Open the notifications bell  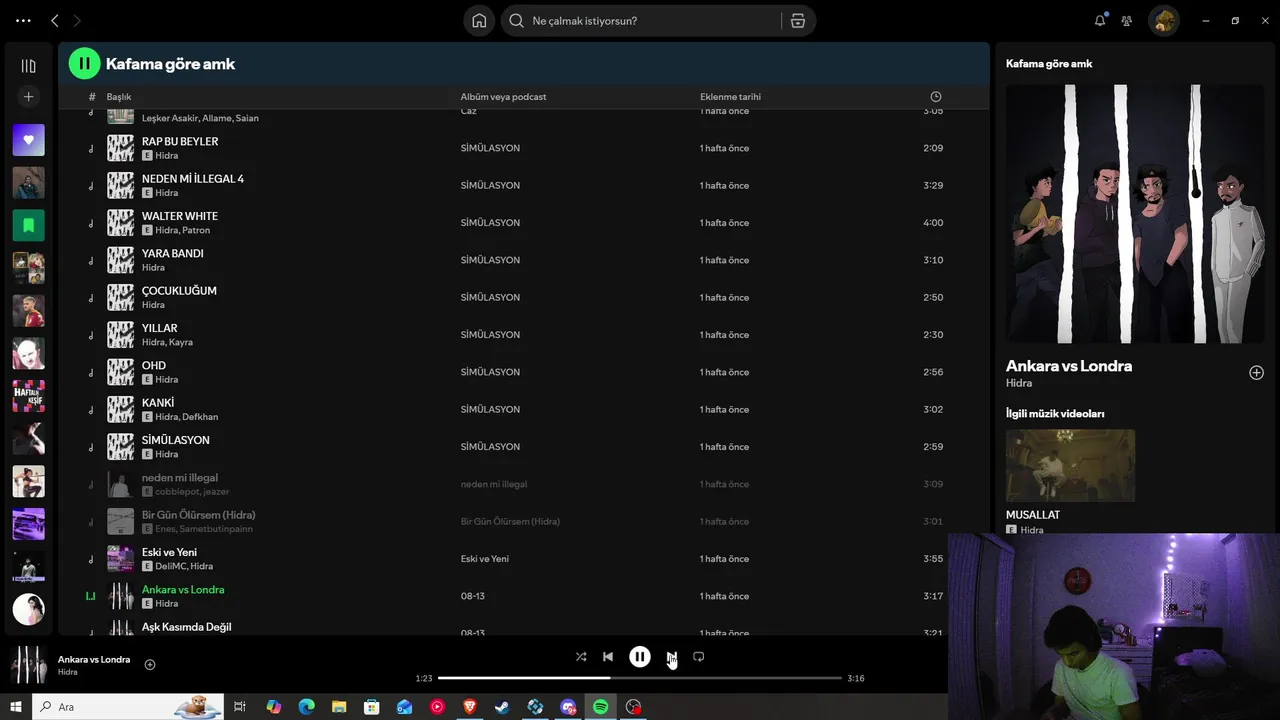coord(1100,20)
